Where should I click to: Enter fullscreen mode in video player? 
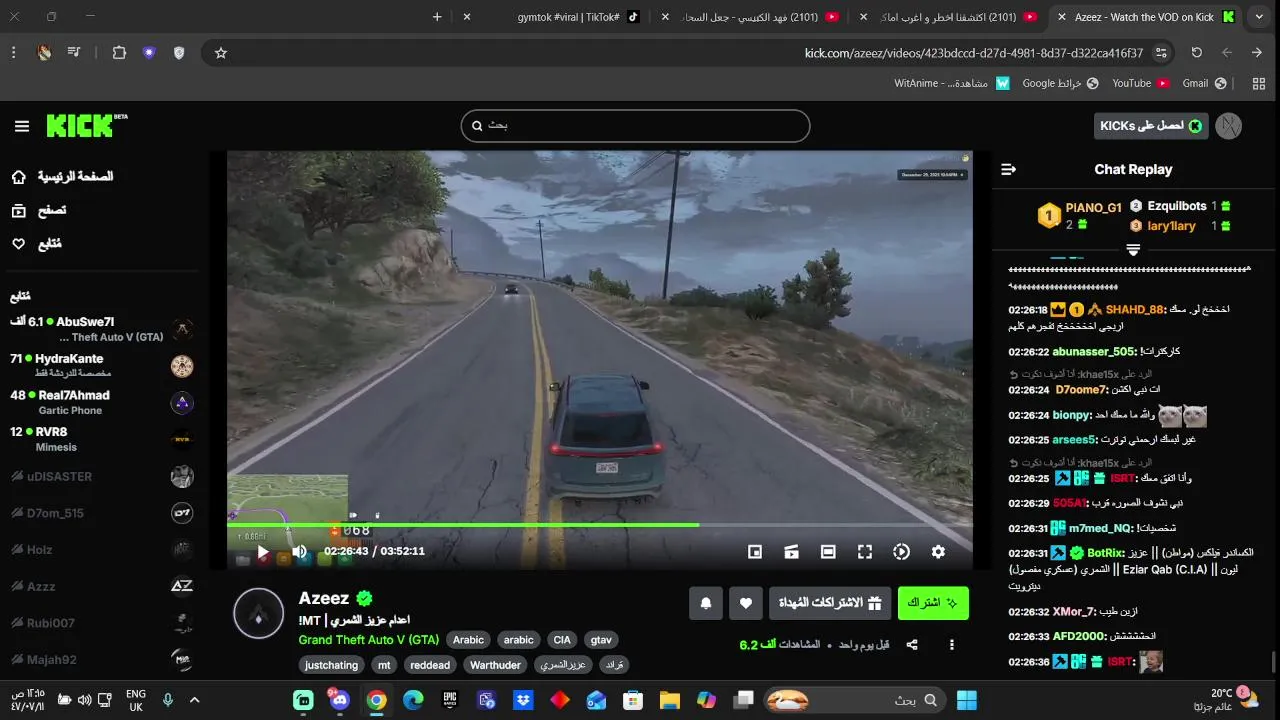tap(865, 551)
